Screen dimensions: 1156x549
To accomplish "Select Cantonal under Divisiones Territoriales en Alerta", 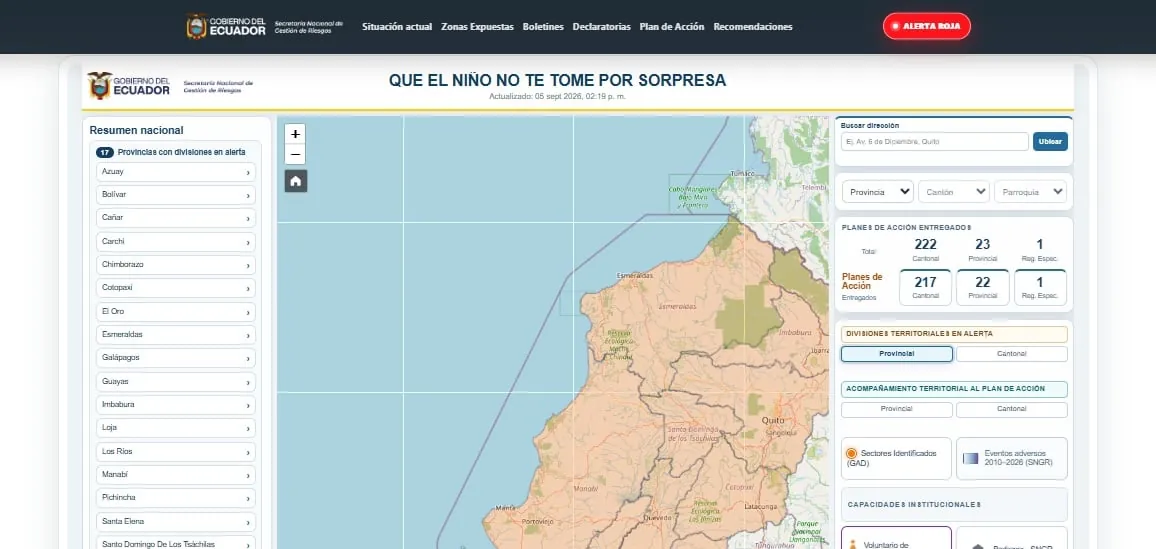I will tap(1012, 354).
